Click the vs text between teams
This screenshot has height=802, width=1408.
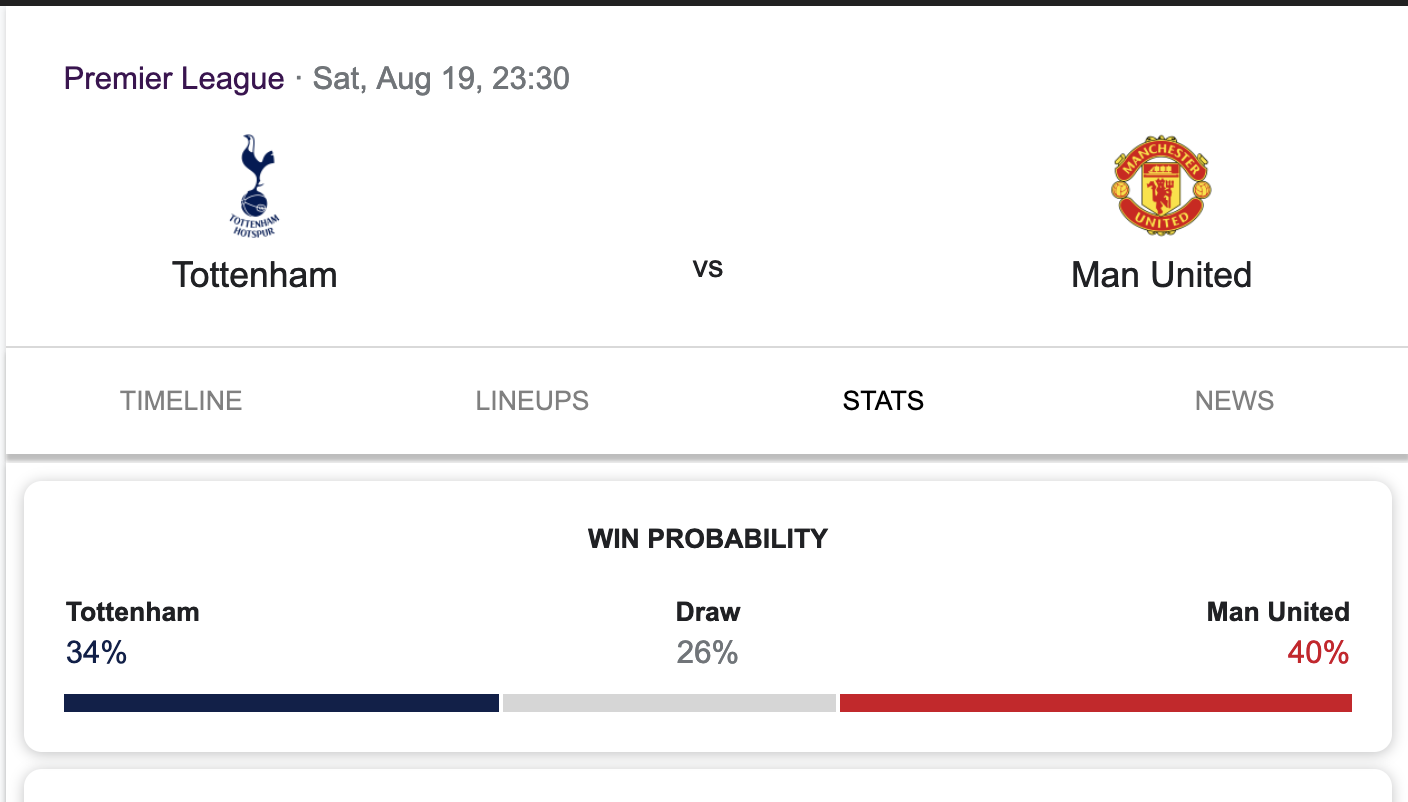pos(708,268)
